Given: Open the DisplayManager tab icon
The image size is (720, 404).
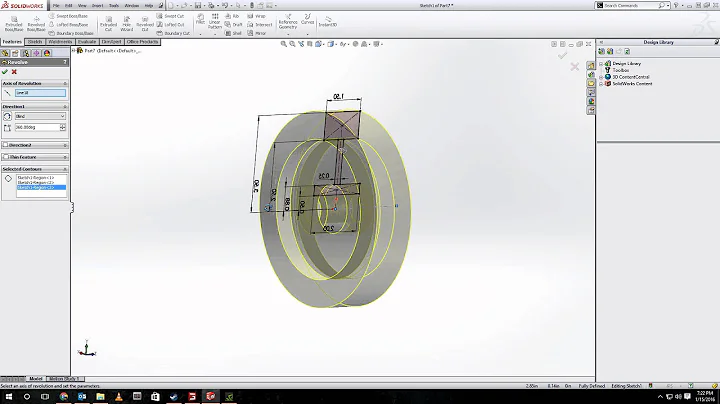Looking at the screenshot, I should pos(47,53).
